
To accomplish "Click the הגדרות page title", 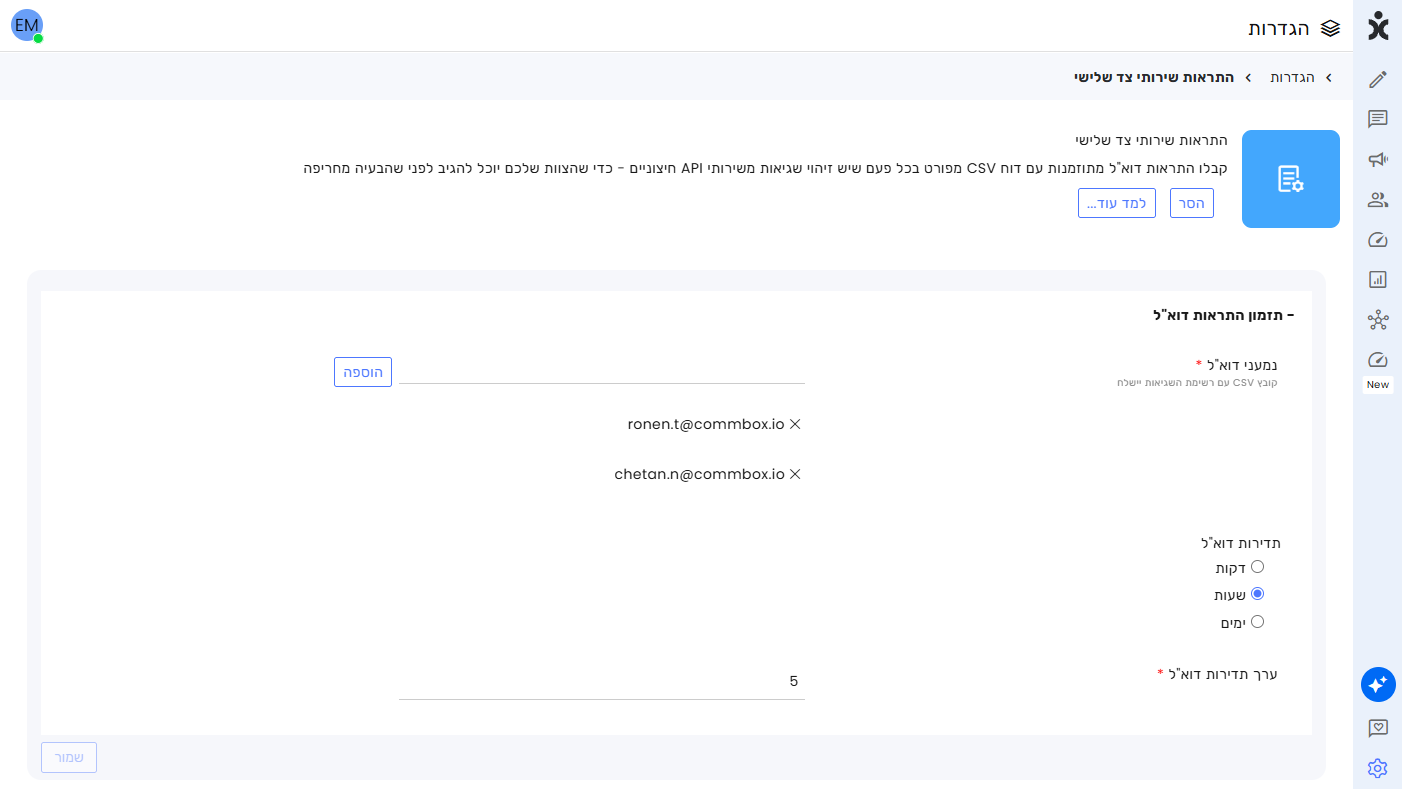I will click(x=1279, y=28).
